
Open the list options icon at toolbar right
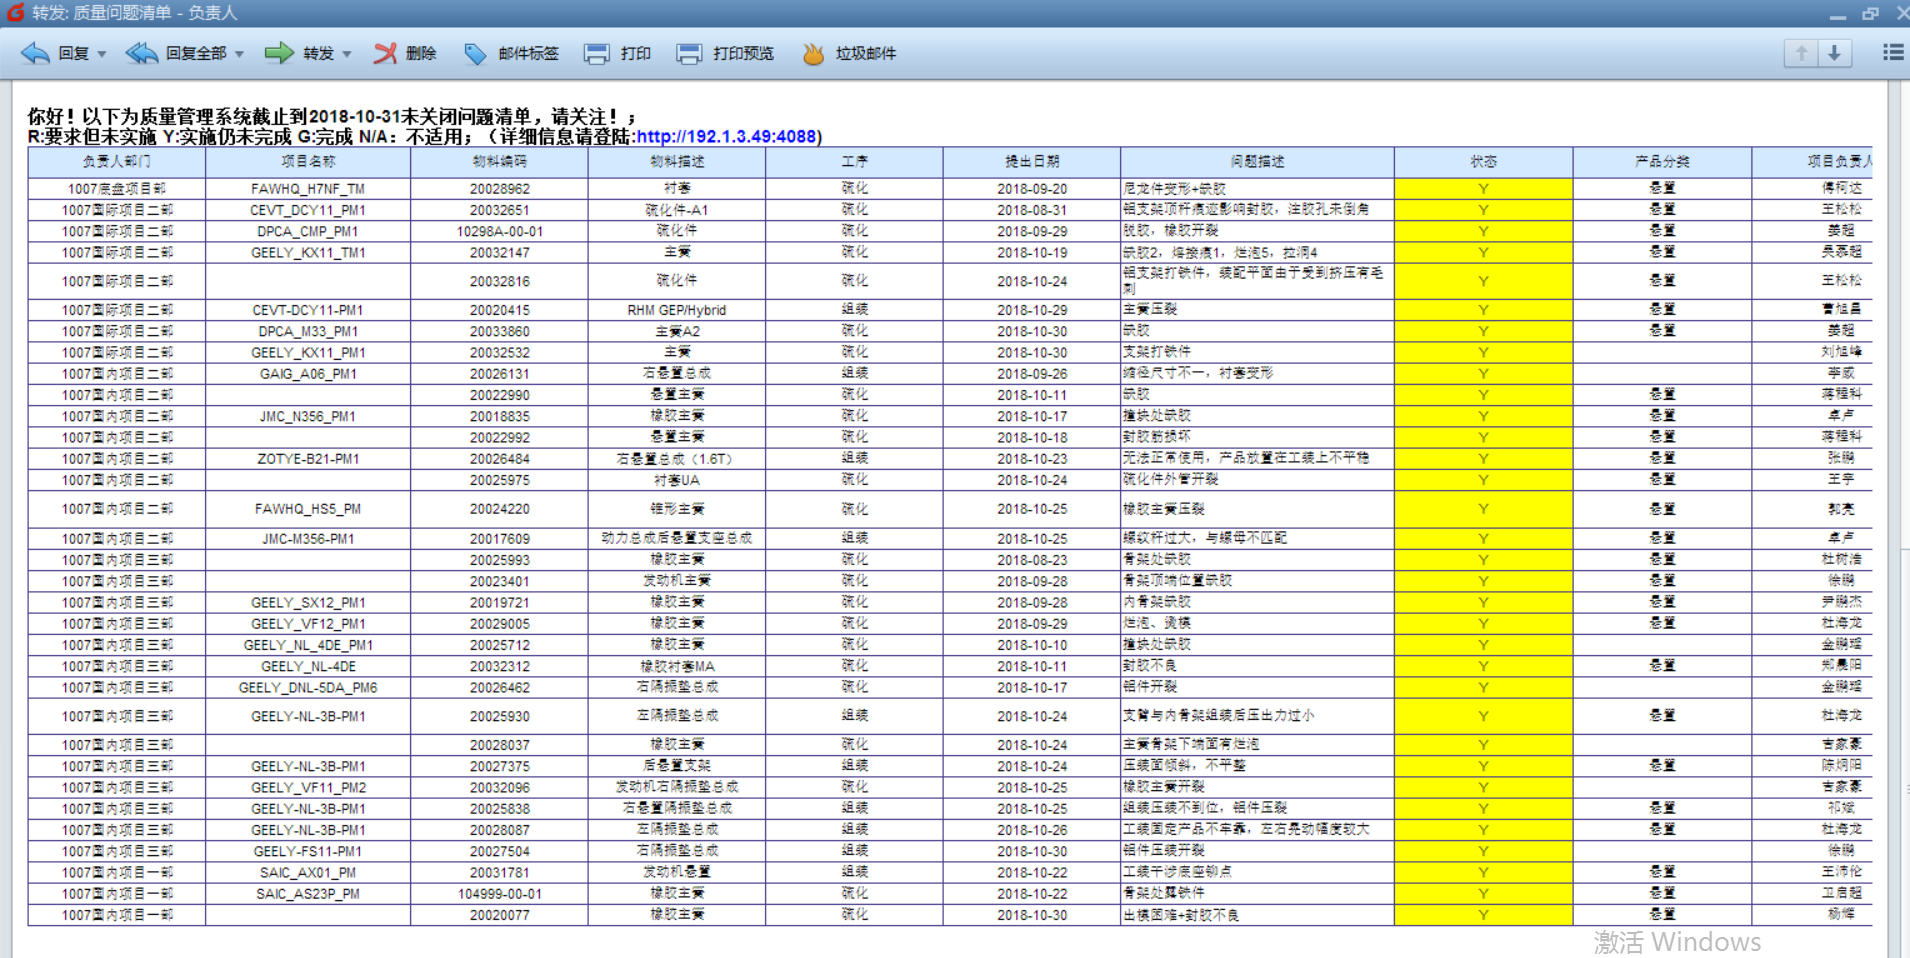[1893, 52]
